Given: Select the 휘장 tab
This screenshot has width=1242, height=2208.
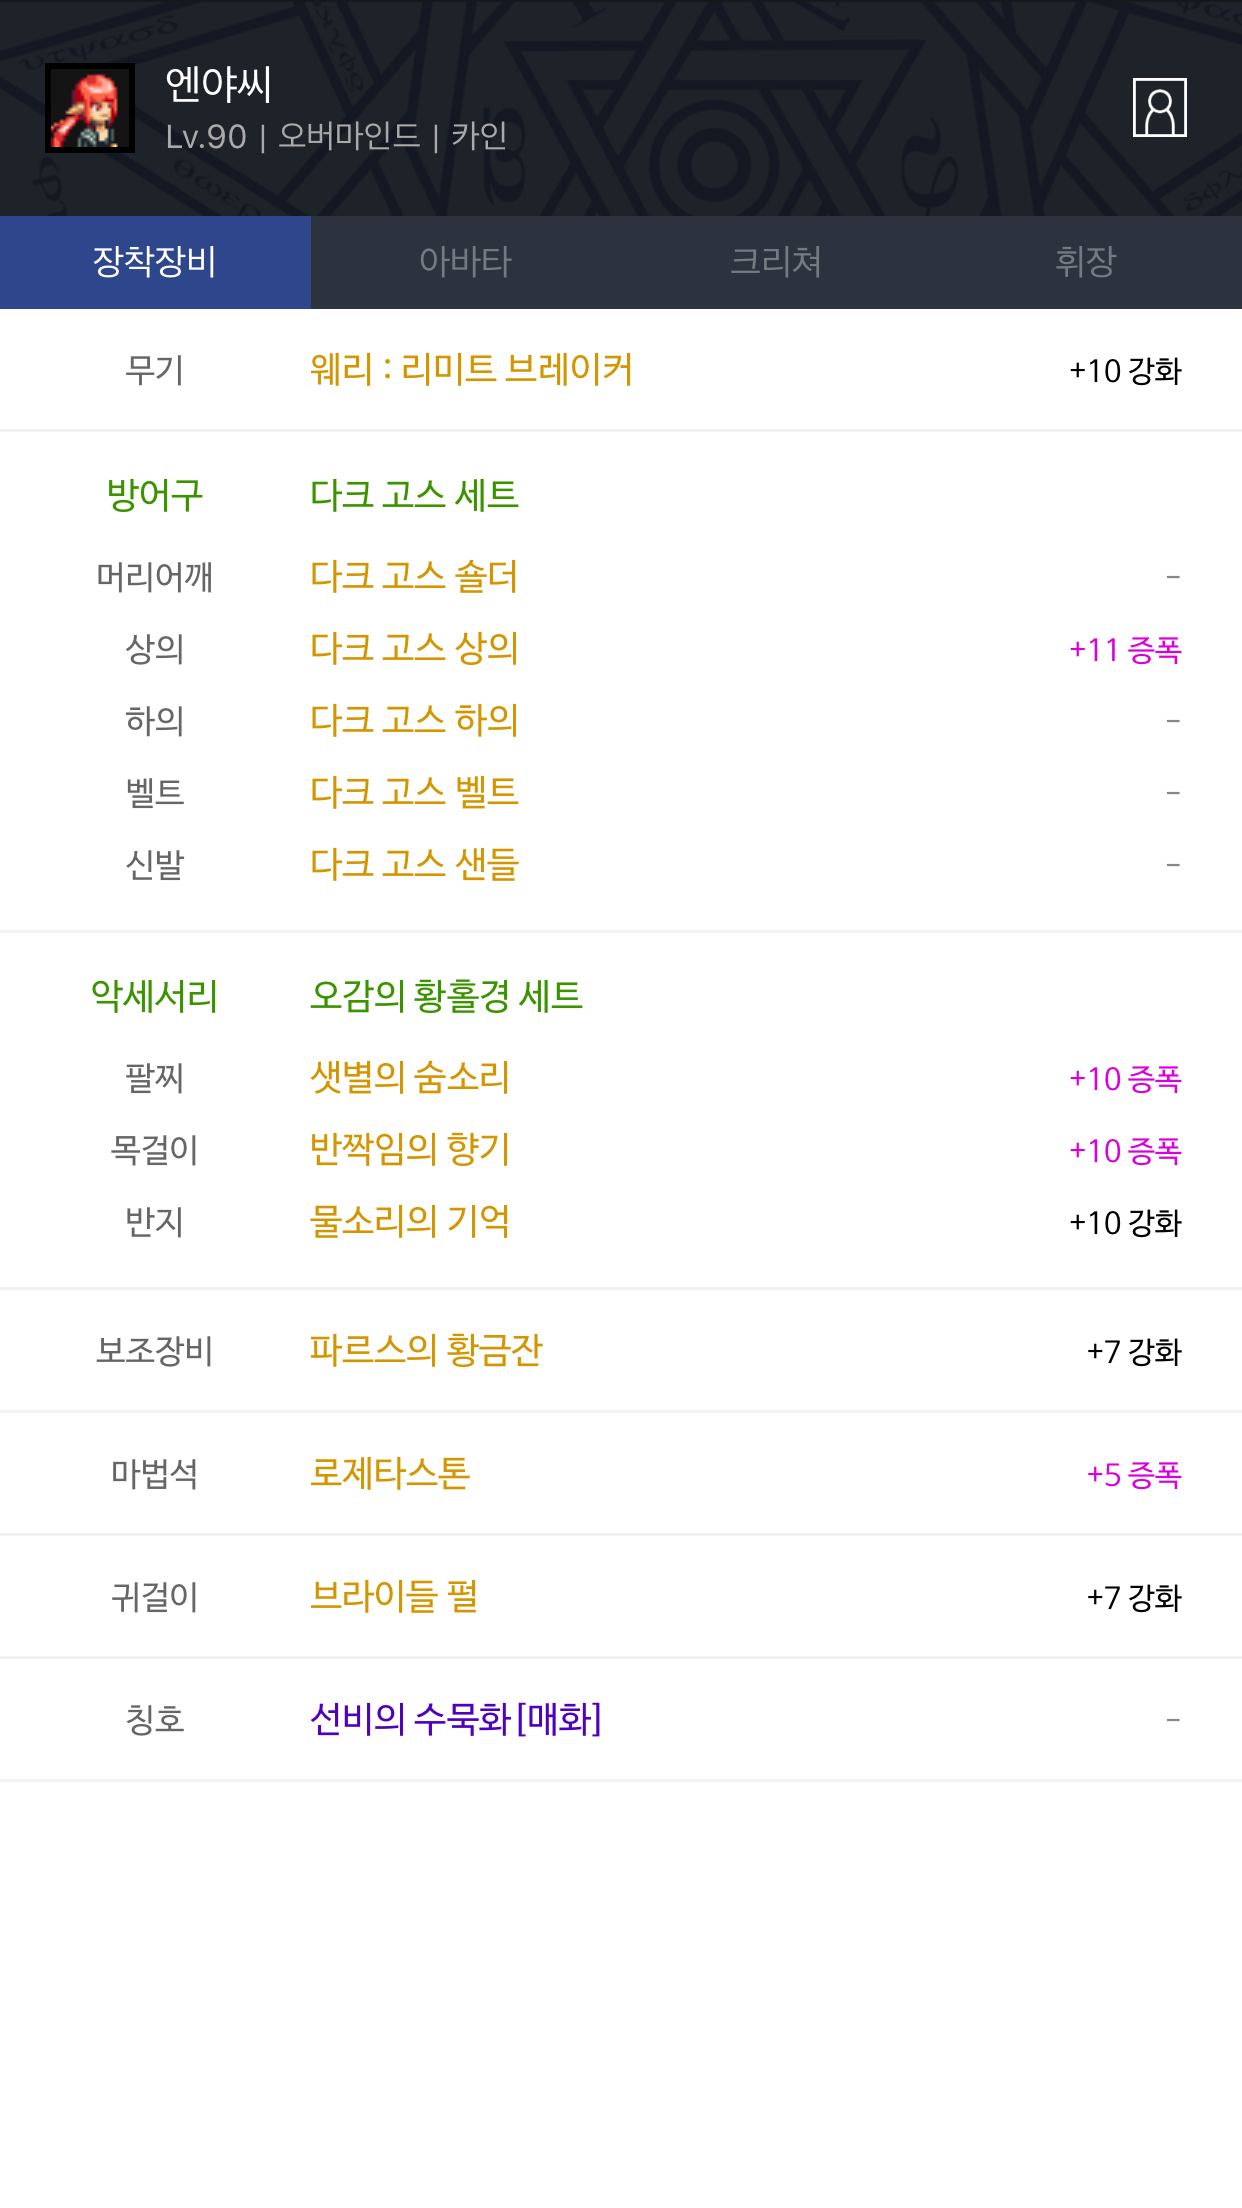Looking at the screenshot, I should click(x=1085, y=262).
